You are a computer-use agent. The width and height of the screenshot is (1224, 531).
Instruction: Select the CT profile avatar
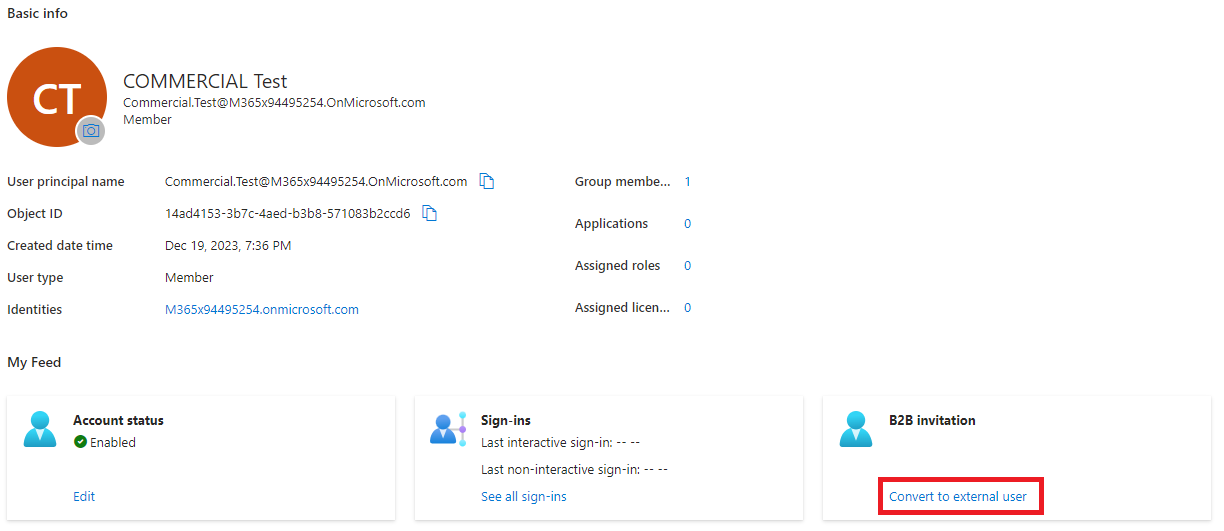[55, 97]
